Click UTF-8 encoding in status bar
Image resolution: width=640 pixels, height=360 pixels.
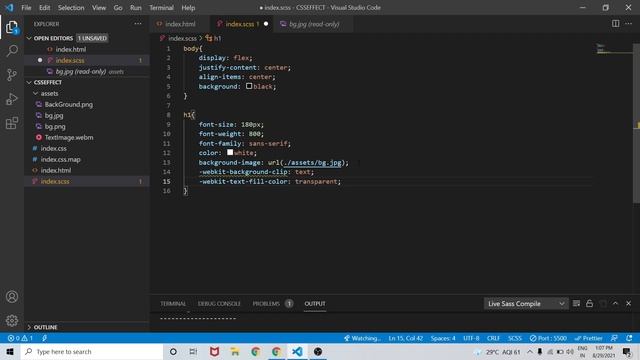click(471, 338)
